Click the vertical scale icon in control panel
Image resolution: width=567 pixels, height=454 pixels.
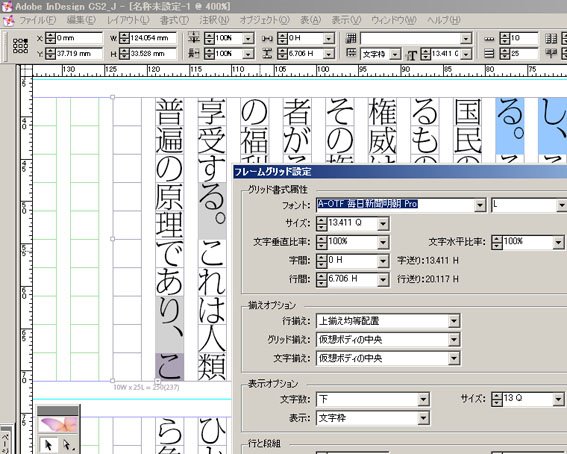point(194,38)
